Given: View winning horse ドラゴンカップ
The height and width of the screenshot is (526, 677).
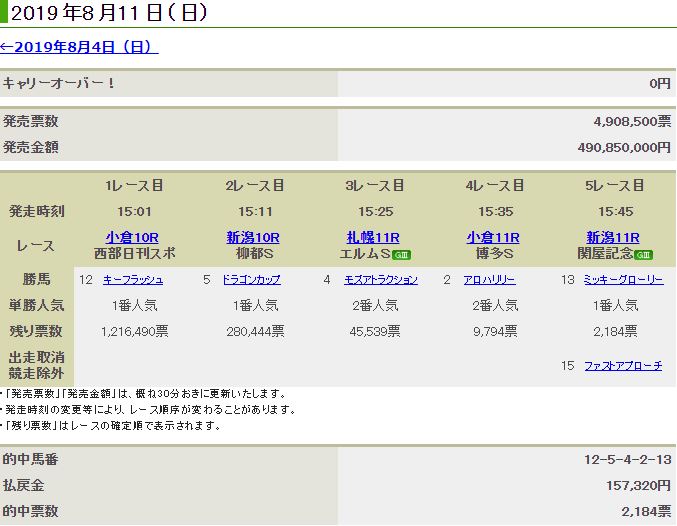Looking at the screenshot, I should coord(252,280).
